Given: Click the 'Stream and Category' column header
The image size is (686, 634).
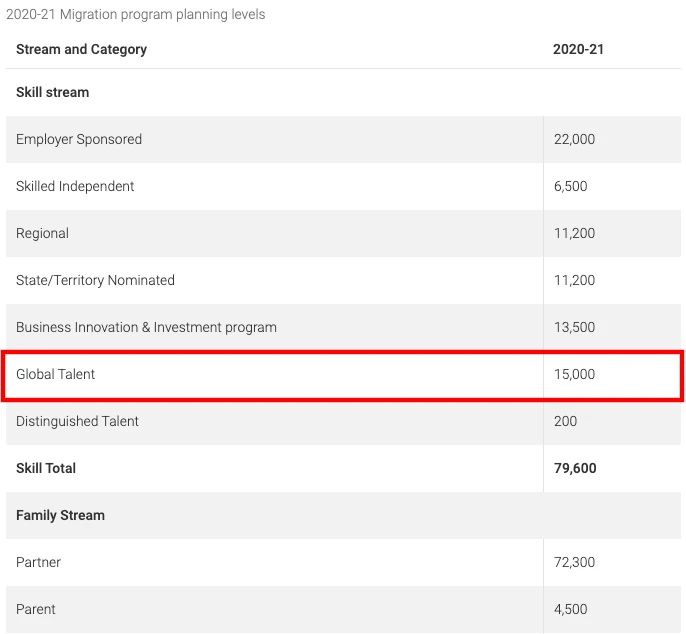Looking at the screenshot, I should click(x=81, y=49).
